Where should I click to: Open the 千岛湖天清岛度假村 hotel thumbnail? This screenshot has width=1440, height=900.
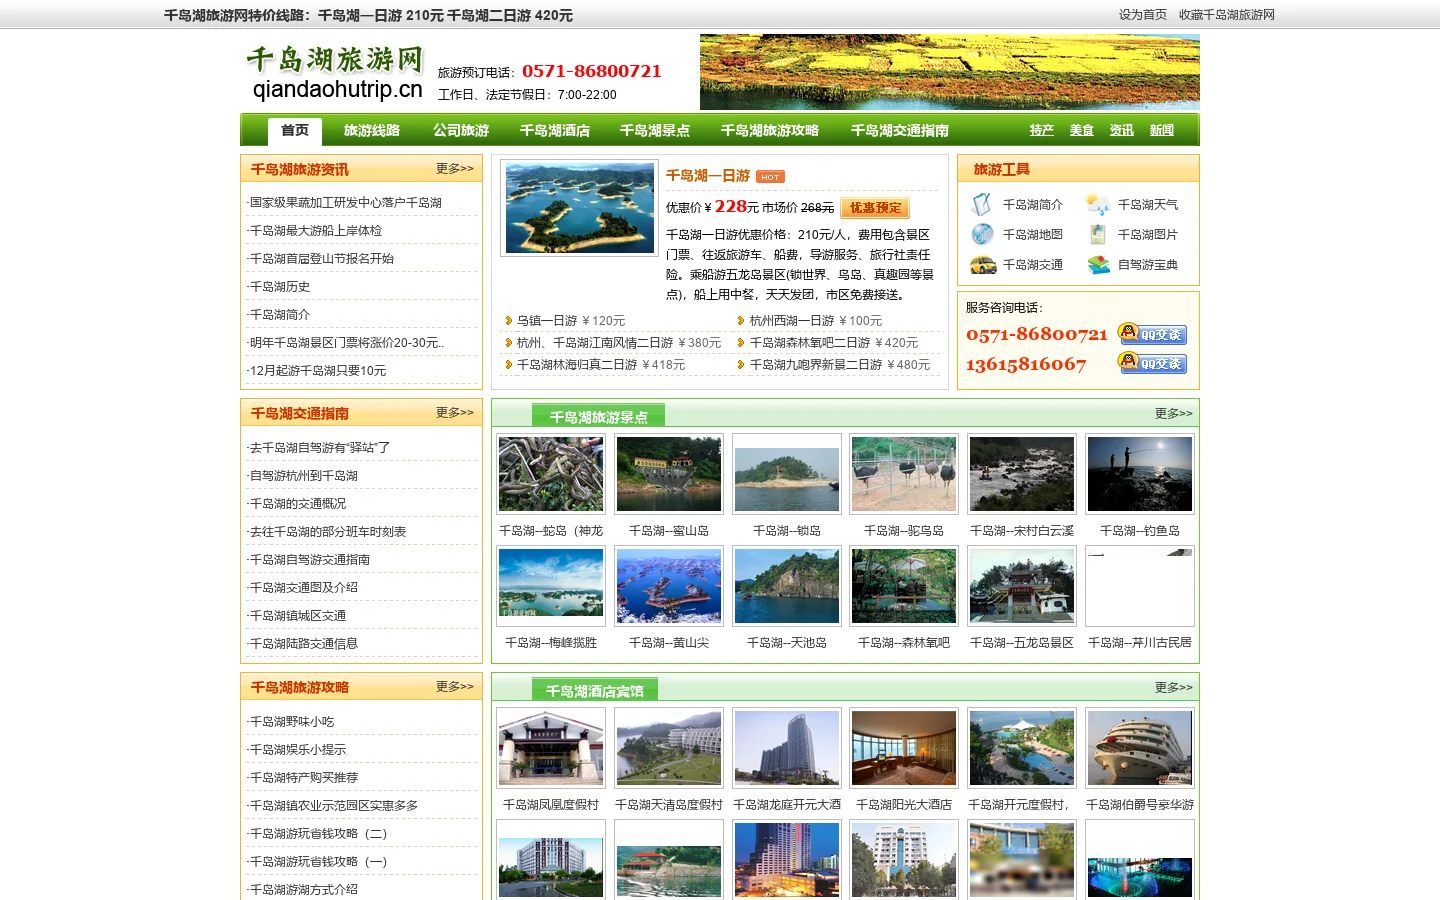669,748
